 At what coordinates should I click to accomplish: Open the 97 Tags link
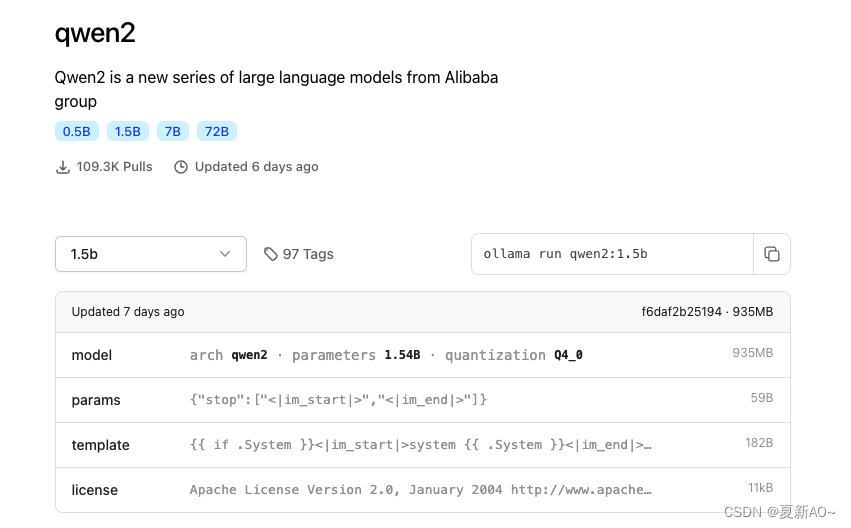tap(299, 254)
